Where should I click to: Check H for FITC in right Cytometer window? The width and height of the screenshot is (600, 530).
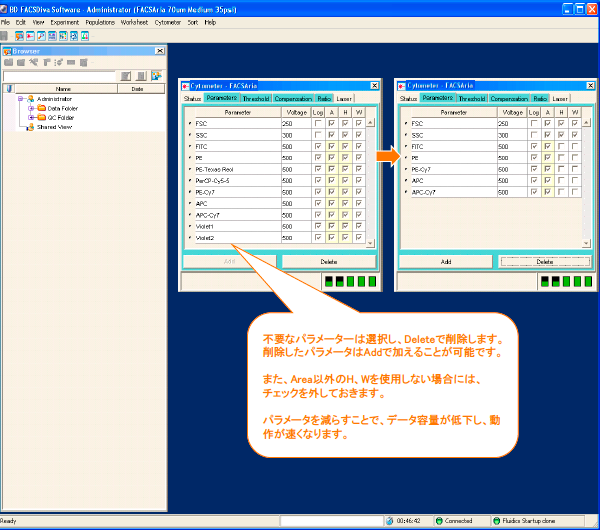561,146
